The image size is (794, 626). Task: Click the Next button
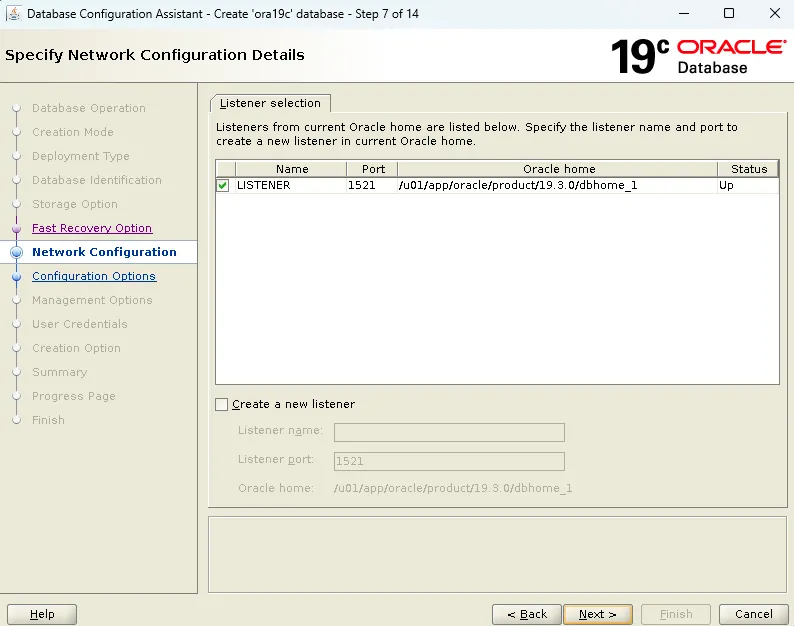598,614
